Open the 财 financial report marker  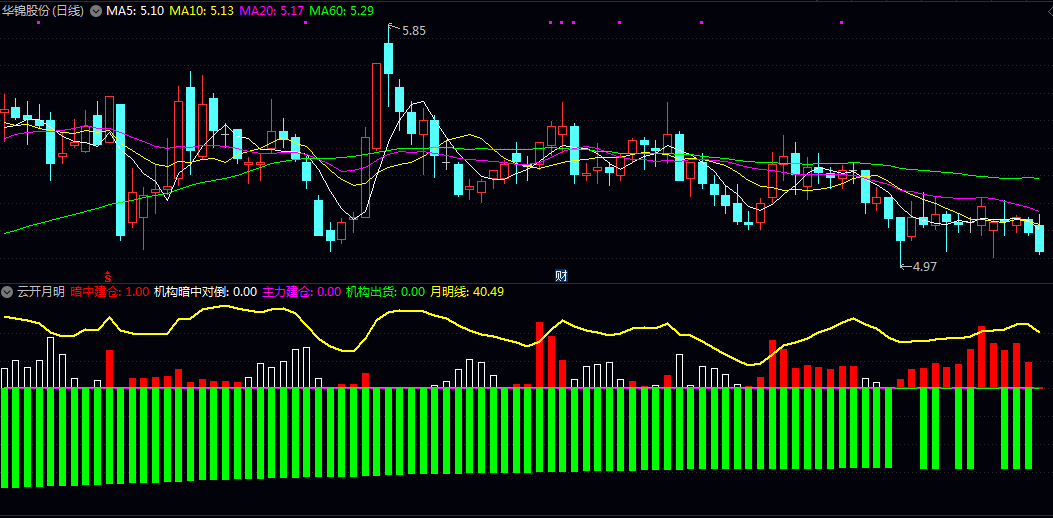point(561,275)
